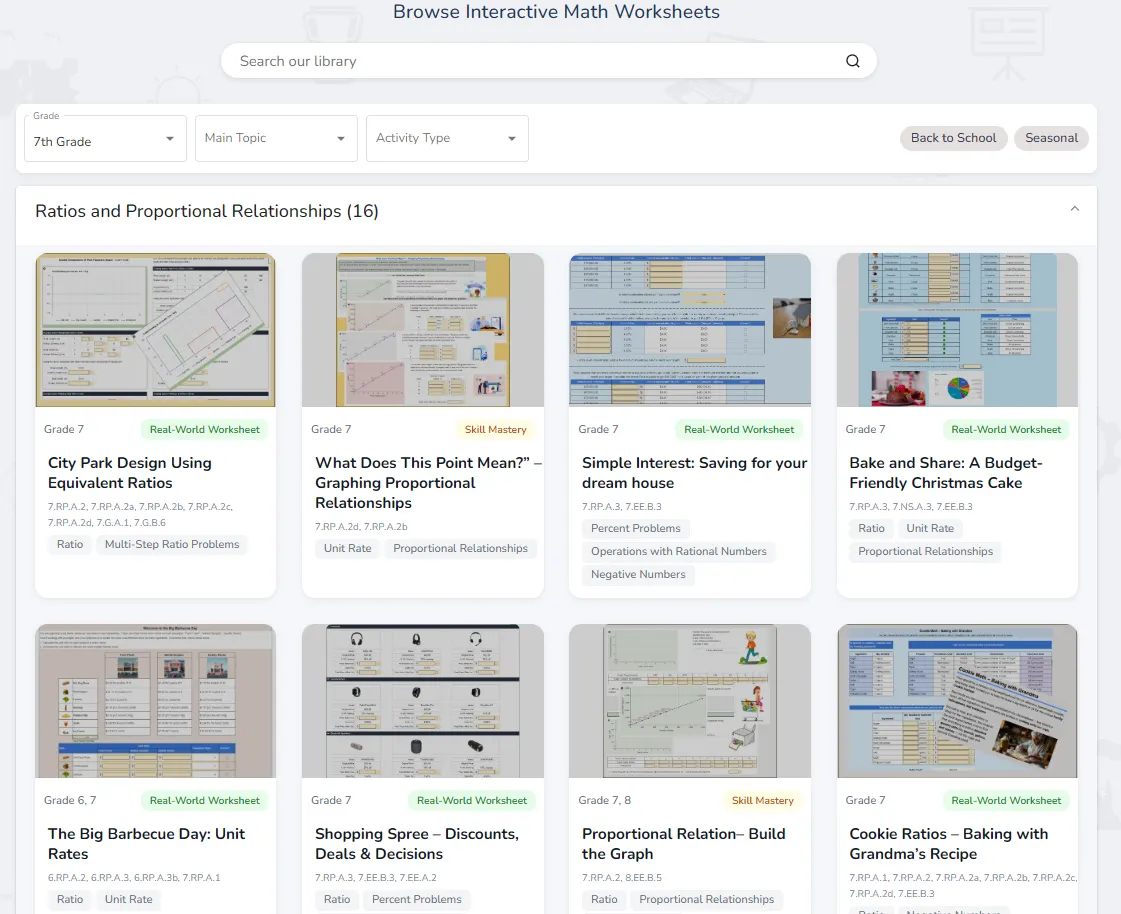The height and width of the screenshot is (914, 1121).
Task: Type in the Search our library field
Action: click(x=530, y=61)
